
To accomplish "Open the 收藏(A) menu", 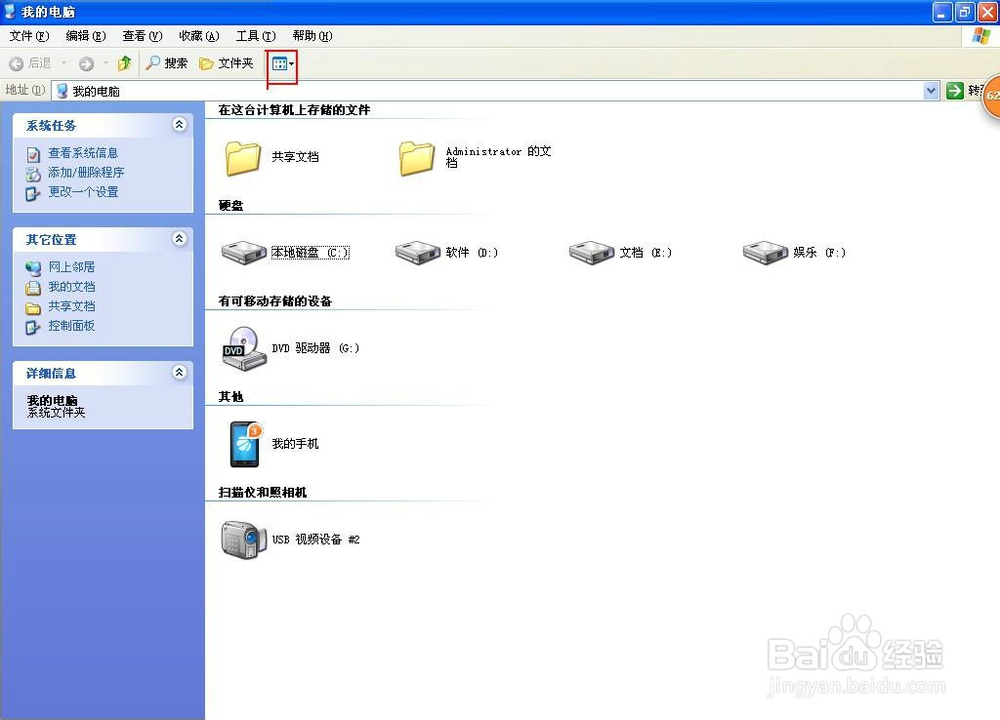I will click(x=199, y=36).
